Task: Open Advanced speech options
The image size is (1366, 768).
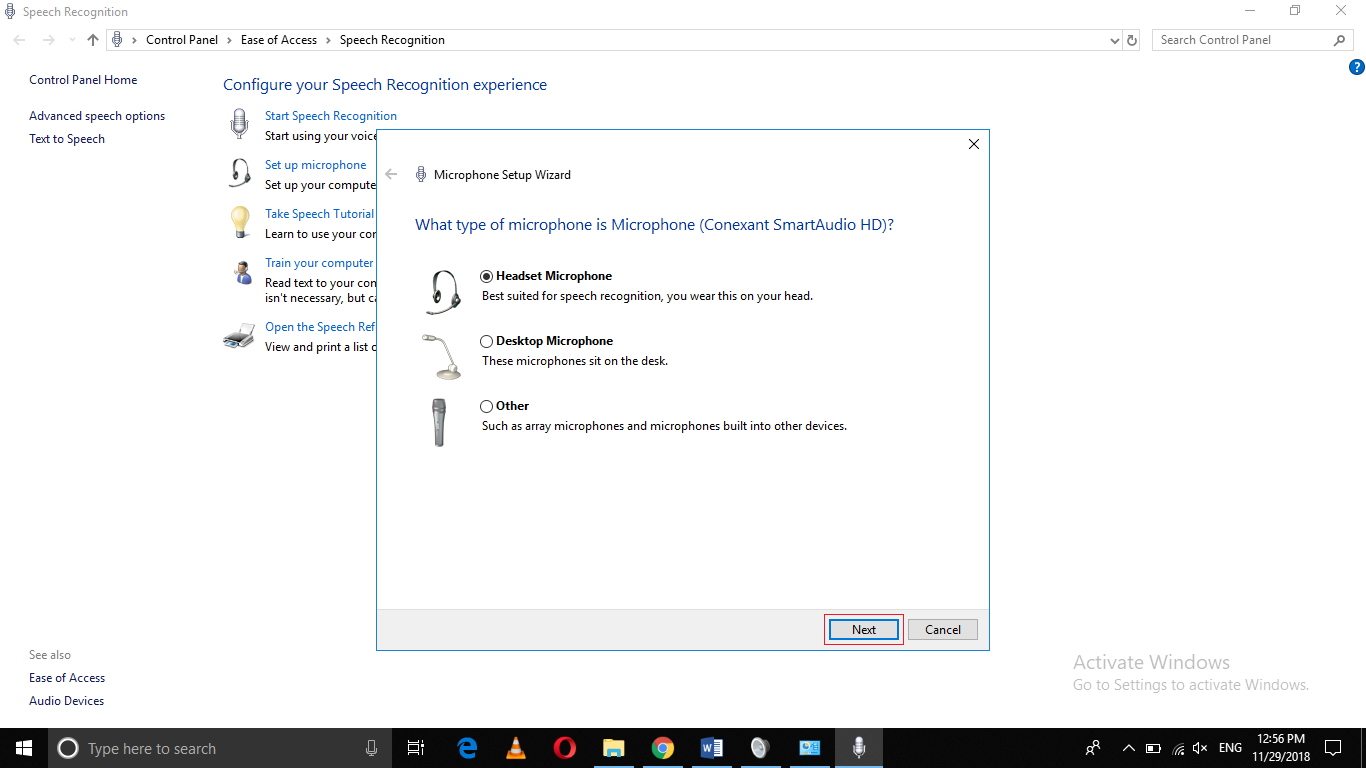Action: coord(96,115)
